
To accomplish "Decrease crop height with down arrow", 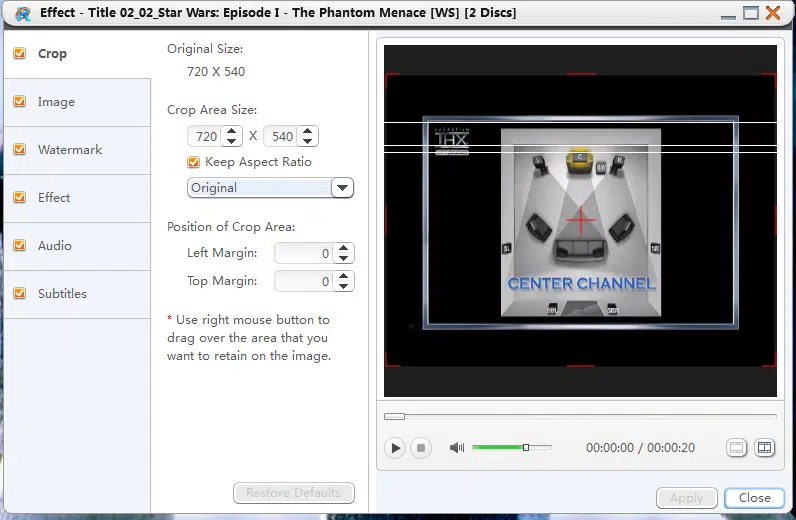I will tap(308, 141).
